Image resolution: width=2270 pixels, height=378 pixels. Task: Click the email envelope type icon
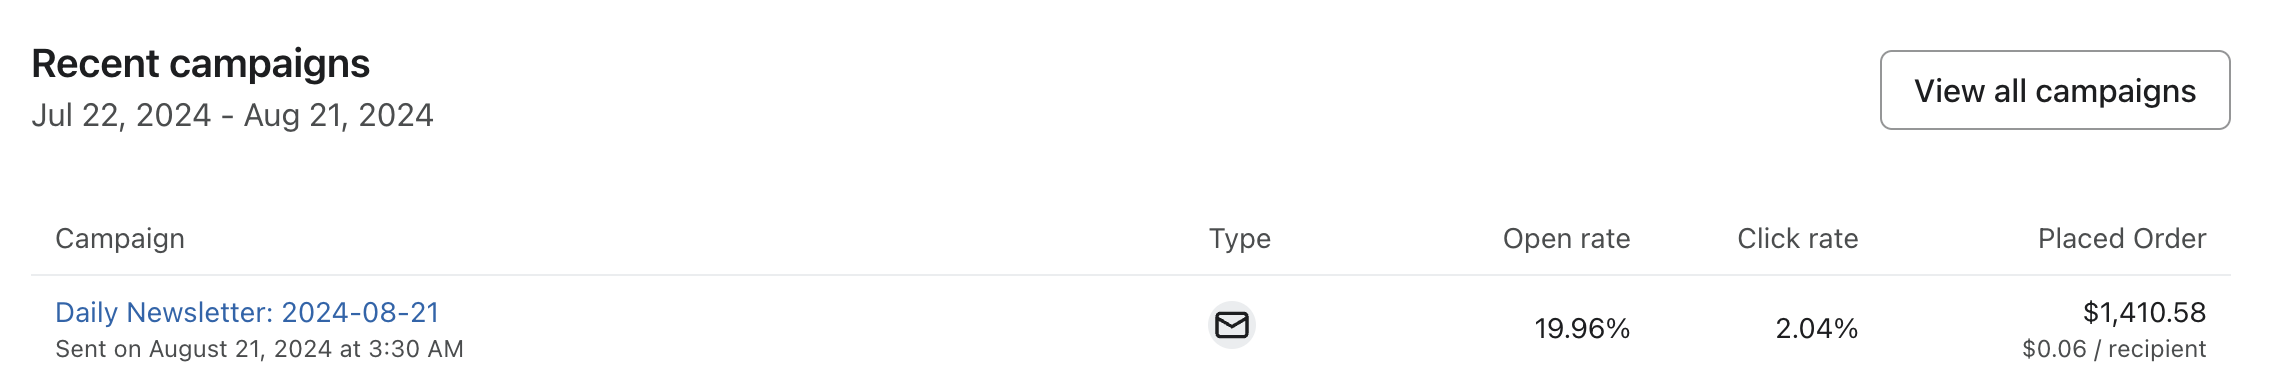(1232, 325)
